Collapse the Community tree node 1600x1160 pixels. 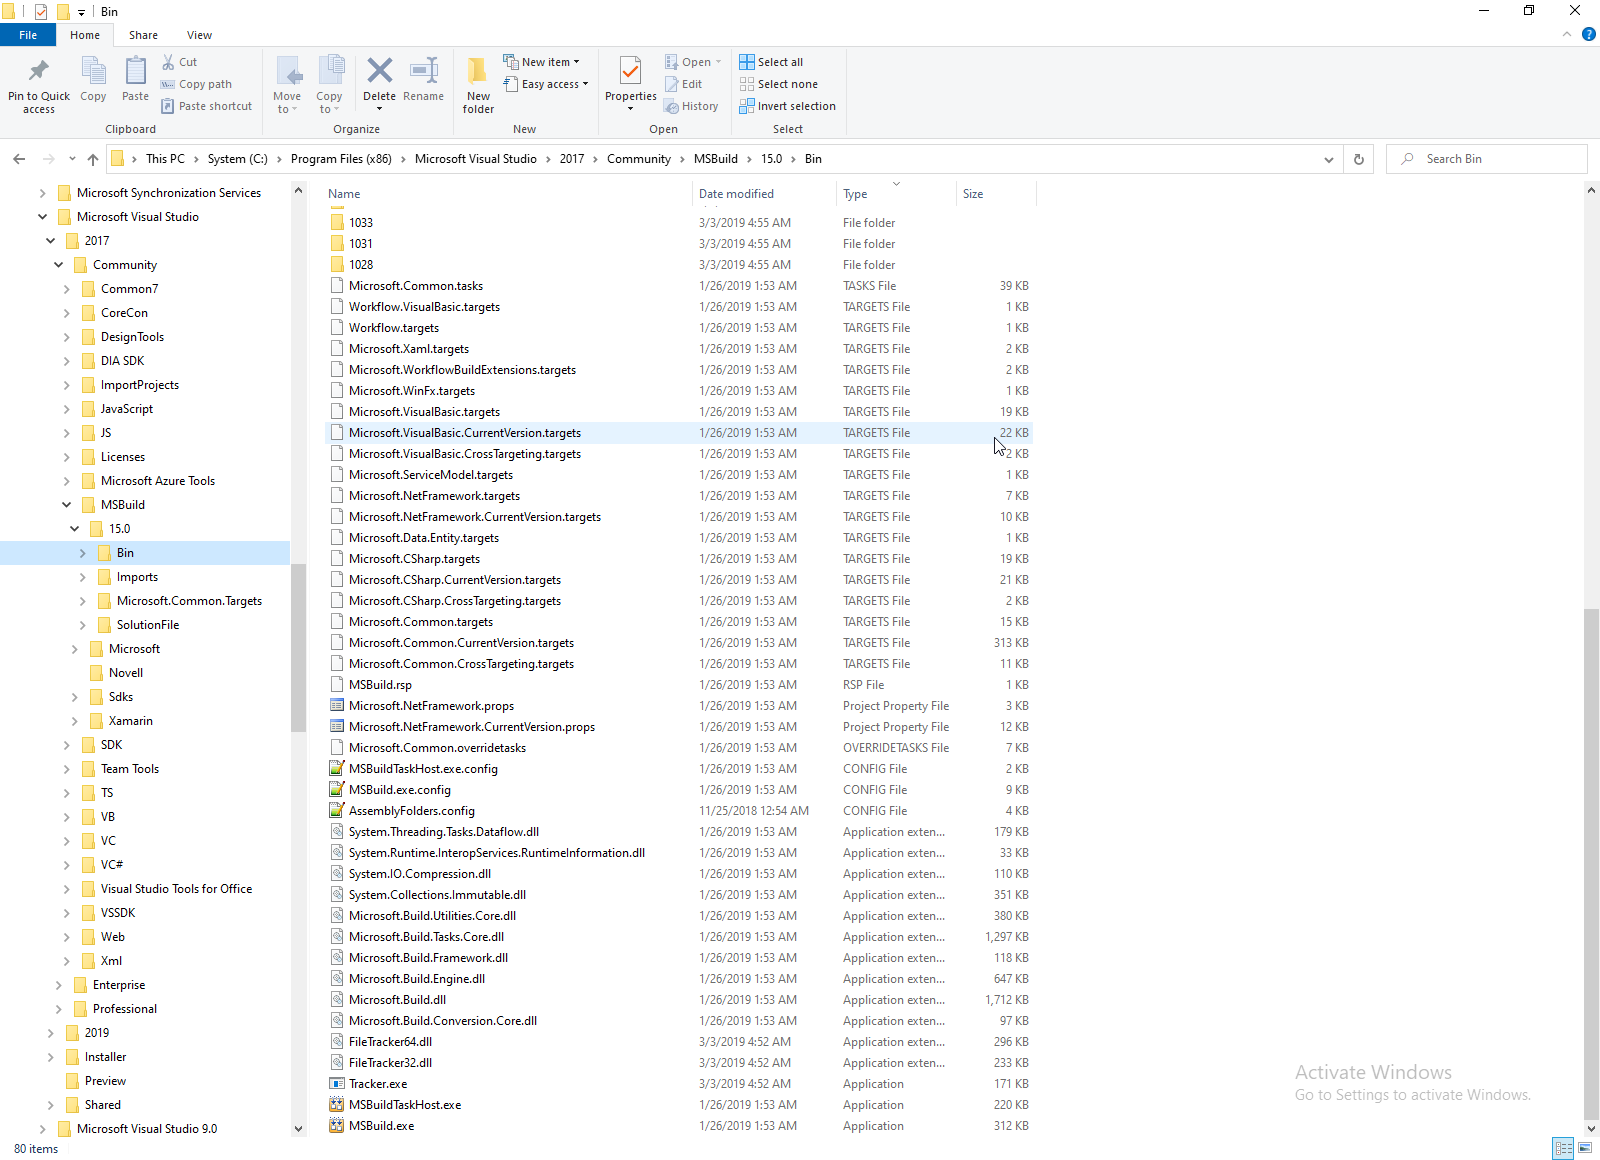click(x=58, y=265)
